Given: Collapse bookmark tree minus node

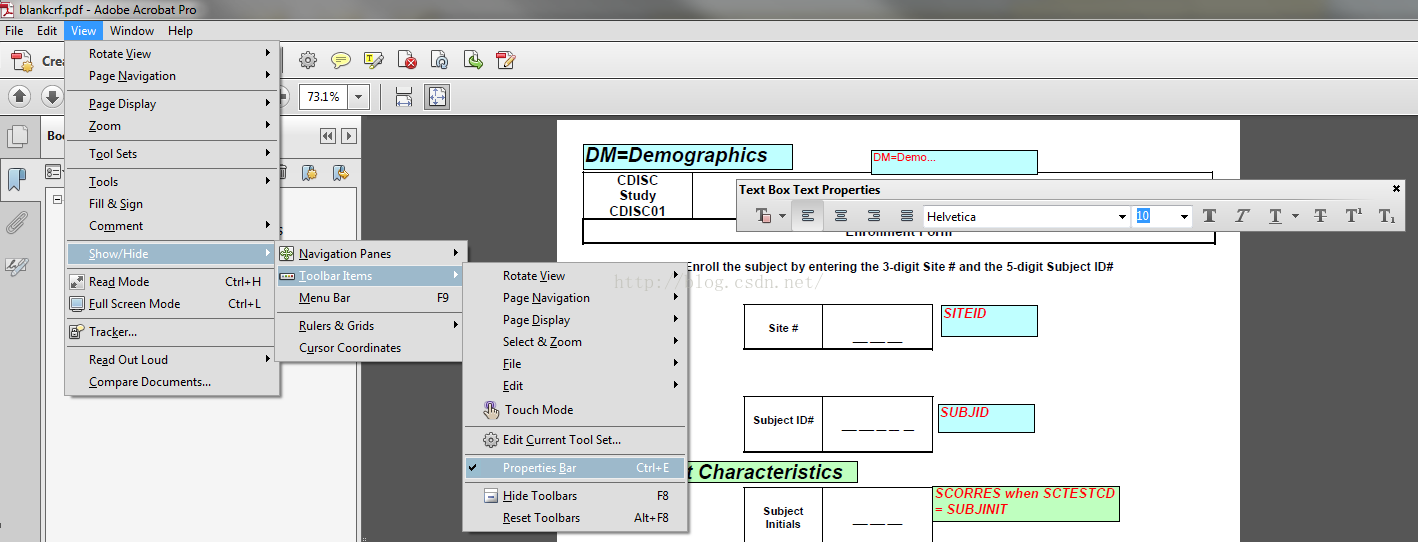Looking at the screenshot, I should [x=56, y=201].
